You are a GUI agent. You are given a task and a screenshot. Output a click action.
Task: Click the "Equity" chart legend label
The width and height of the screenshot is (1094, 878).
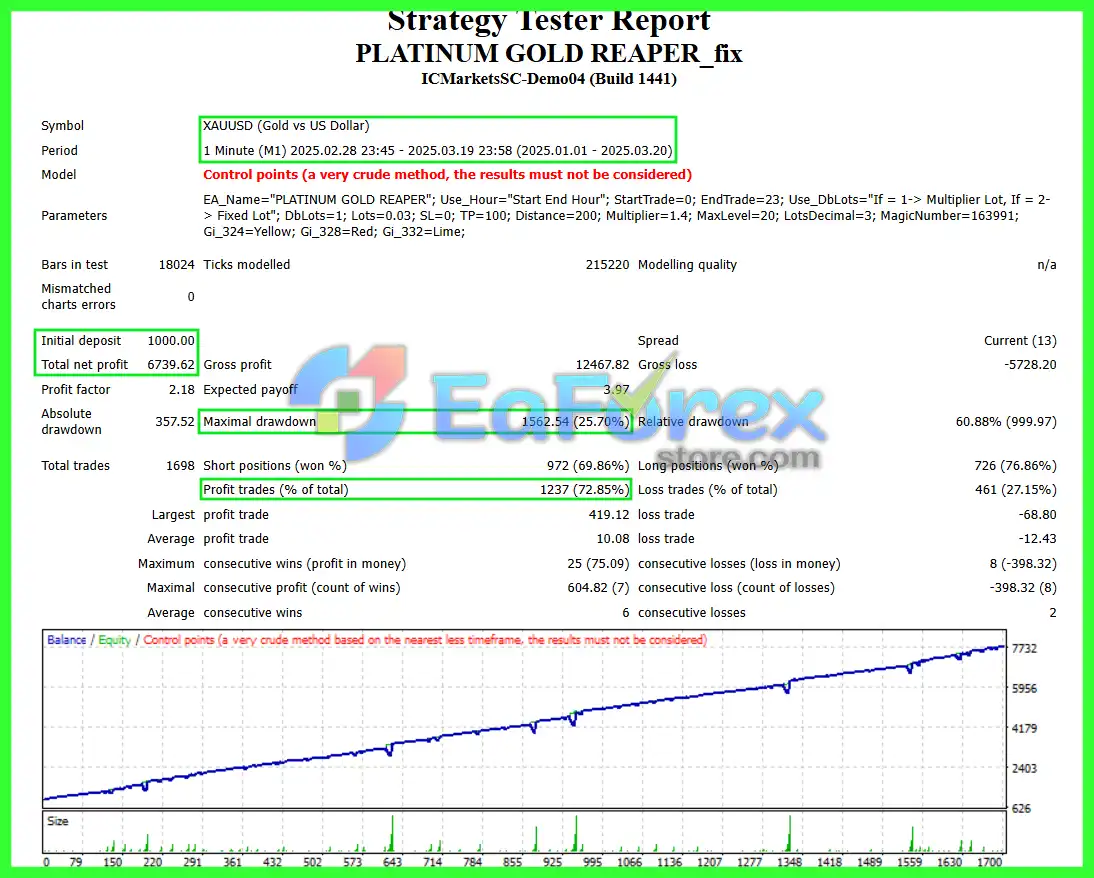pos(114,639)
